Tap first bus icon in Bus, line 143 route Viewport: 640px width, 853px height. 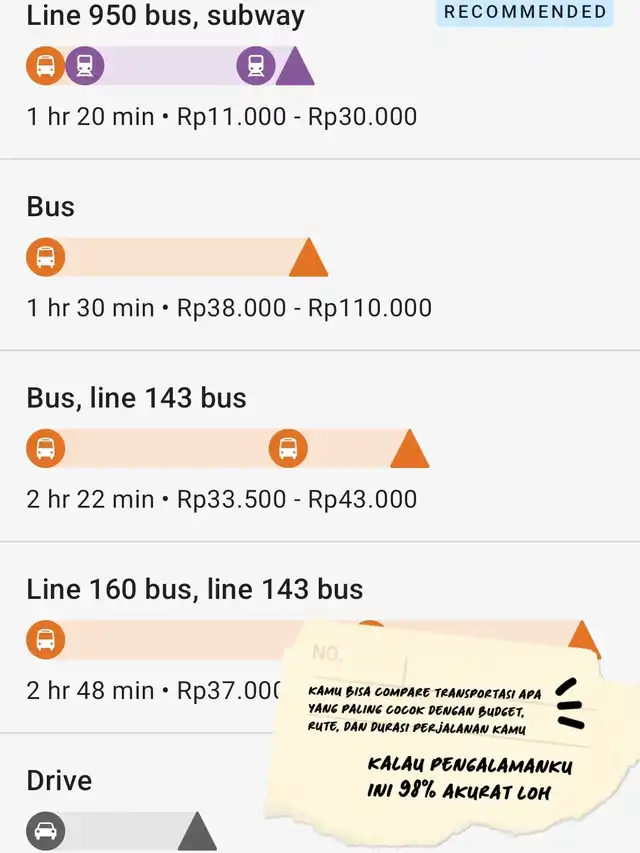(x=45, y=449)
